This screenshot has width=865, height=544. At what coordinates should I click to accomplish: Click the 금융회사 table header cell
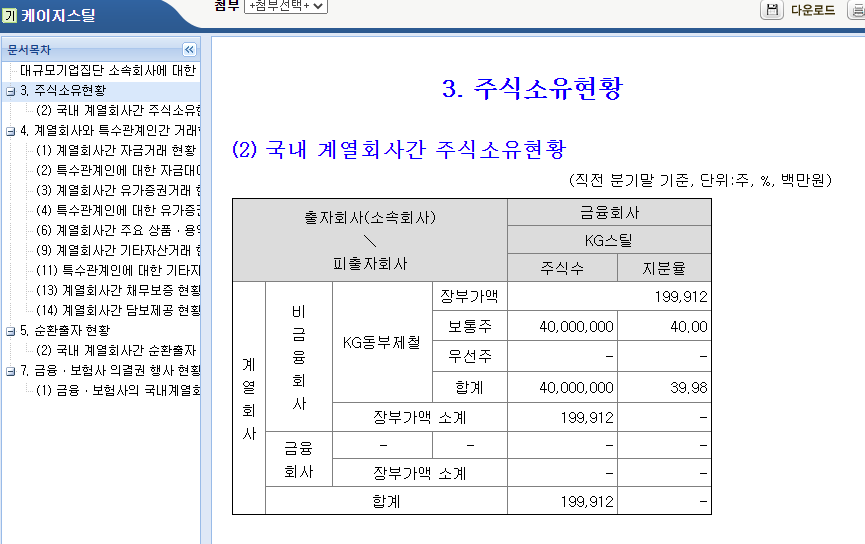[609, 212]
